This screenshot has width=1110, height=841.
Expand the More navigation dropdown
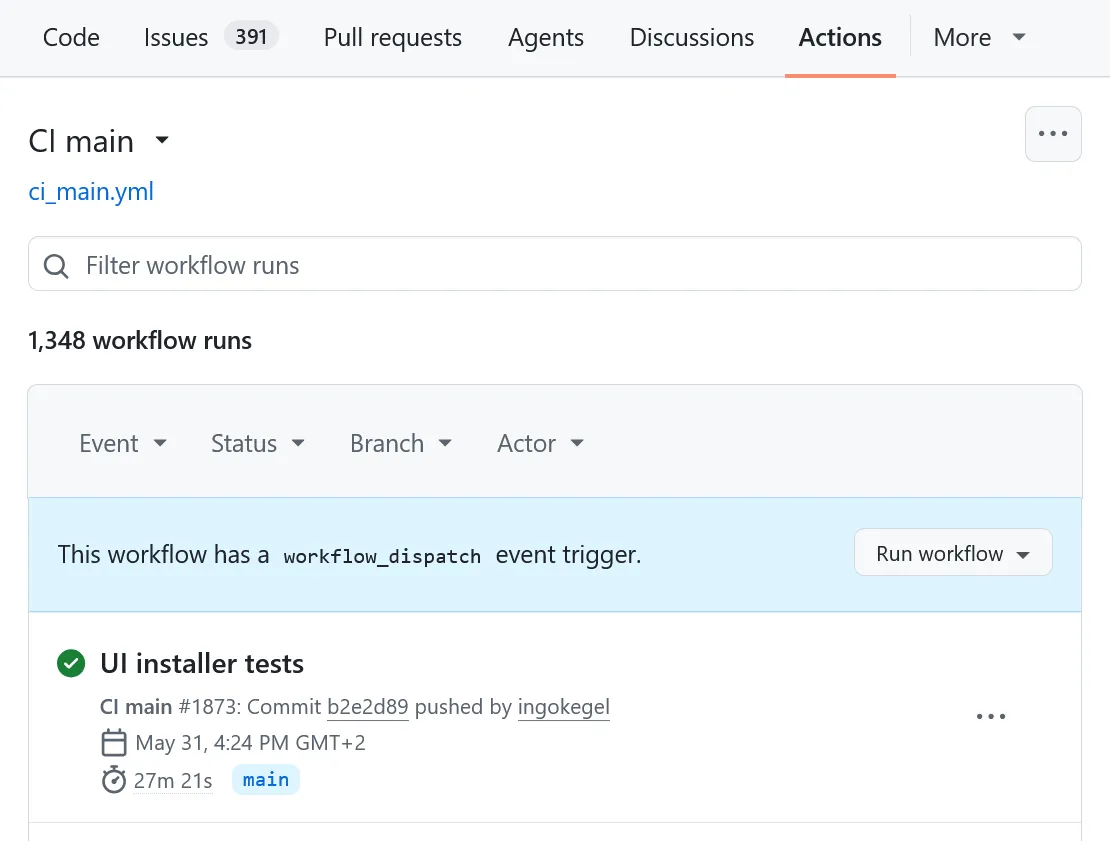pyautogui.click(x=980, y=38)
